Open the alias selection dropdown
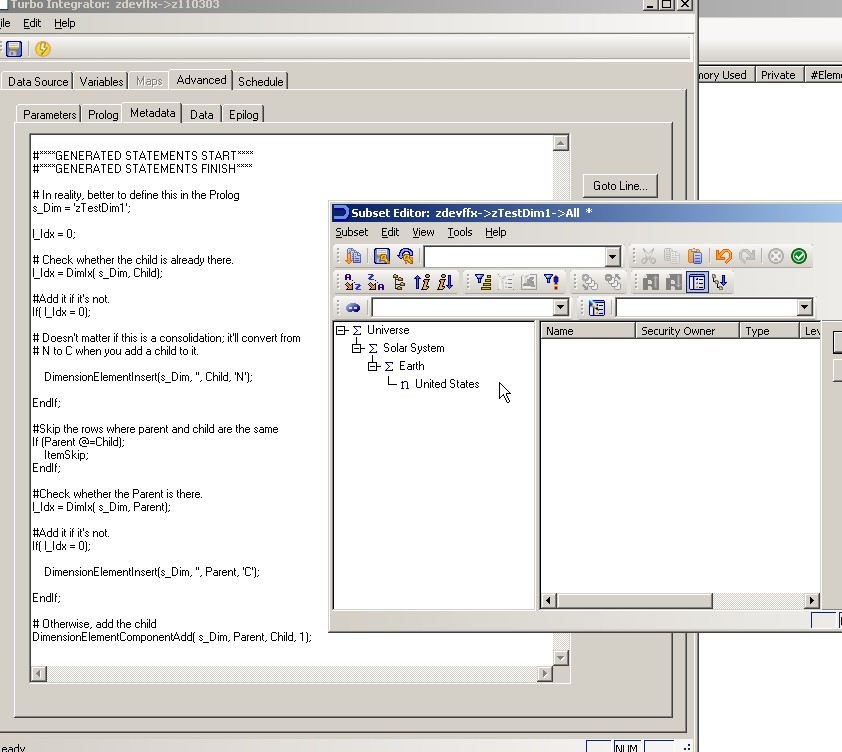This screenshot has height=752, width=842. pos(804,307)
